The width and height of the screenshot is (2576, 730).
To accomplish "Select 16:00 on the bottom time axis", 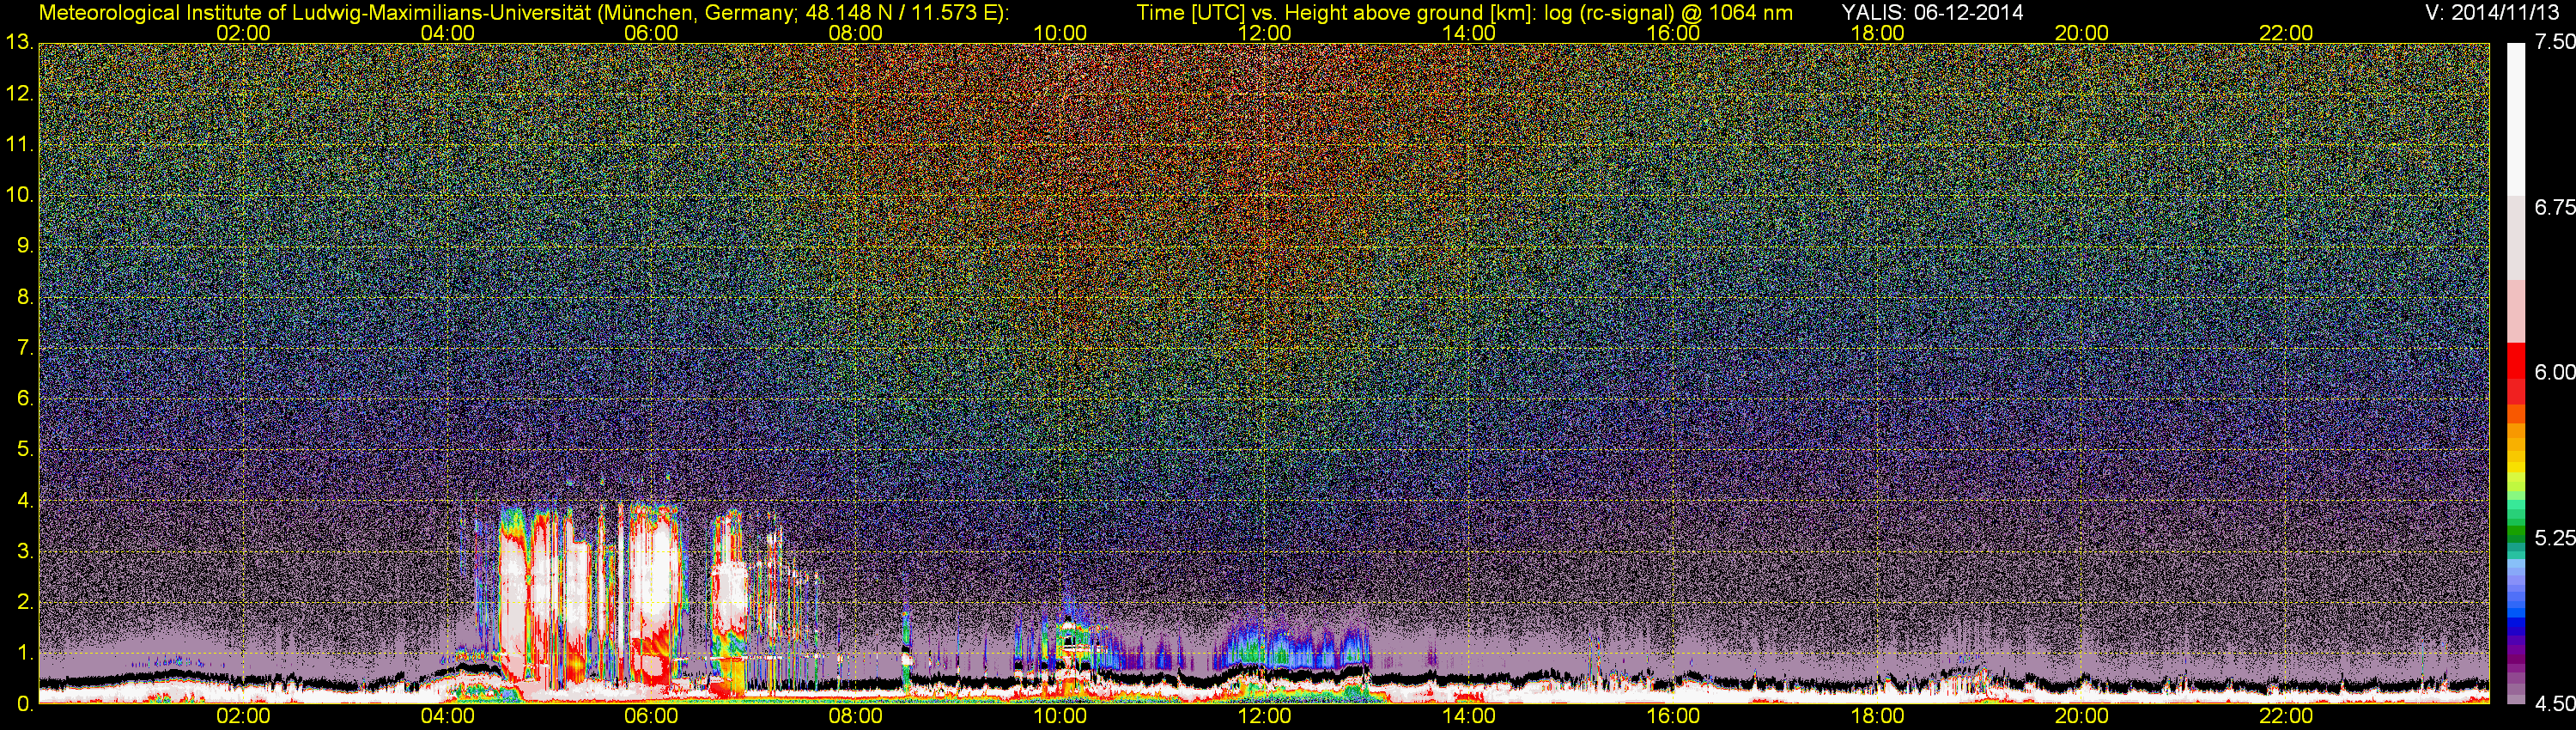I will pyautogui.click(x=1673, y=716).
